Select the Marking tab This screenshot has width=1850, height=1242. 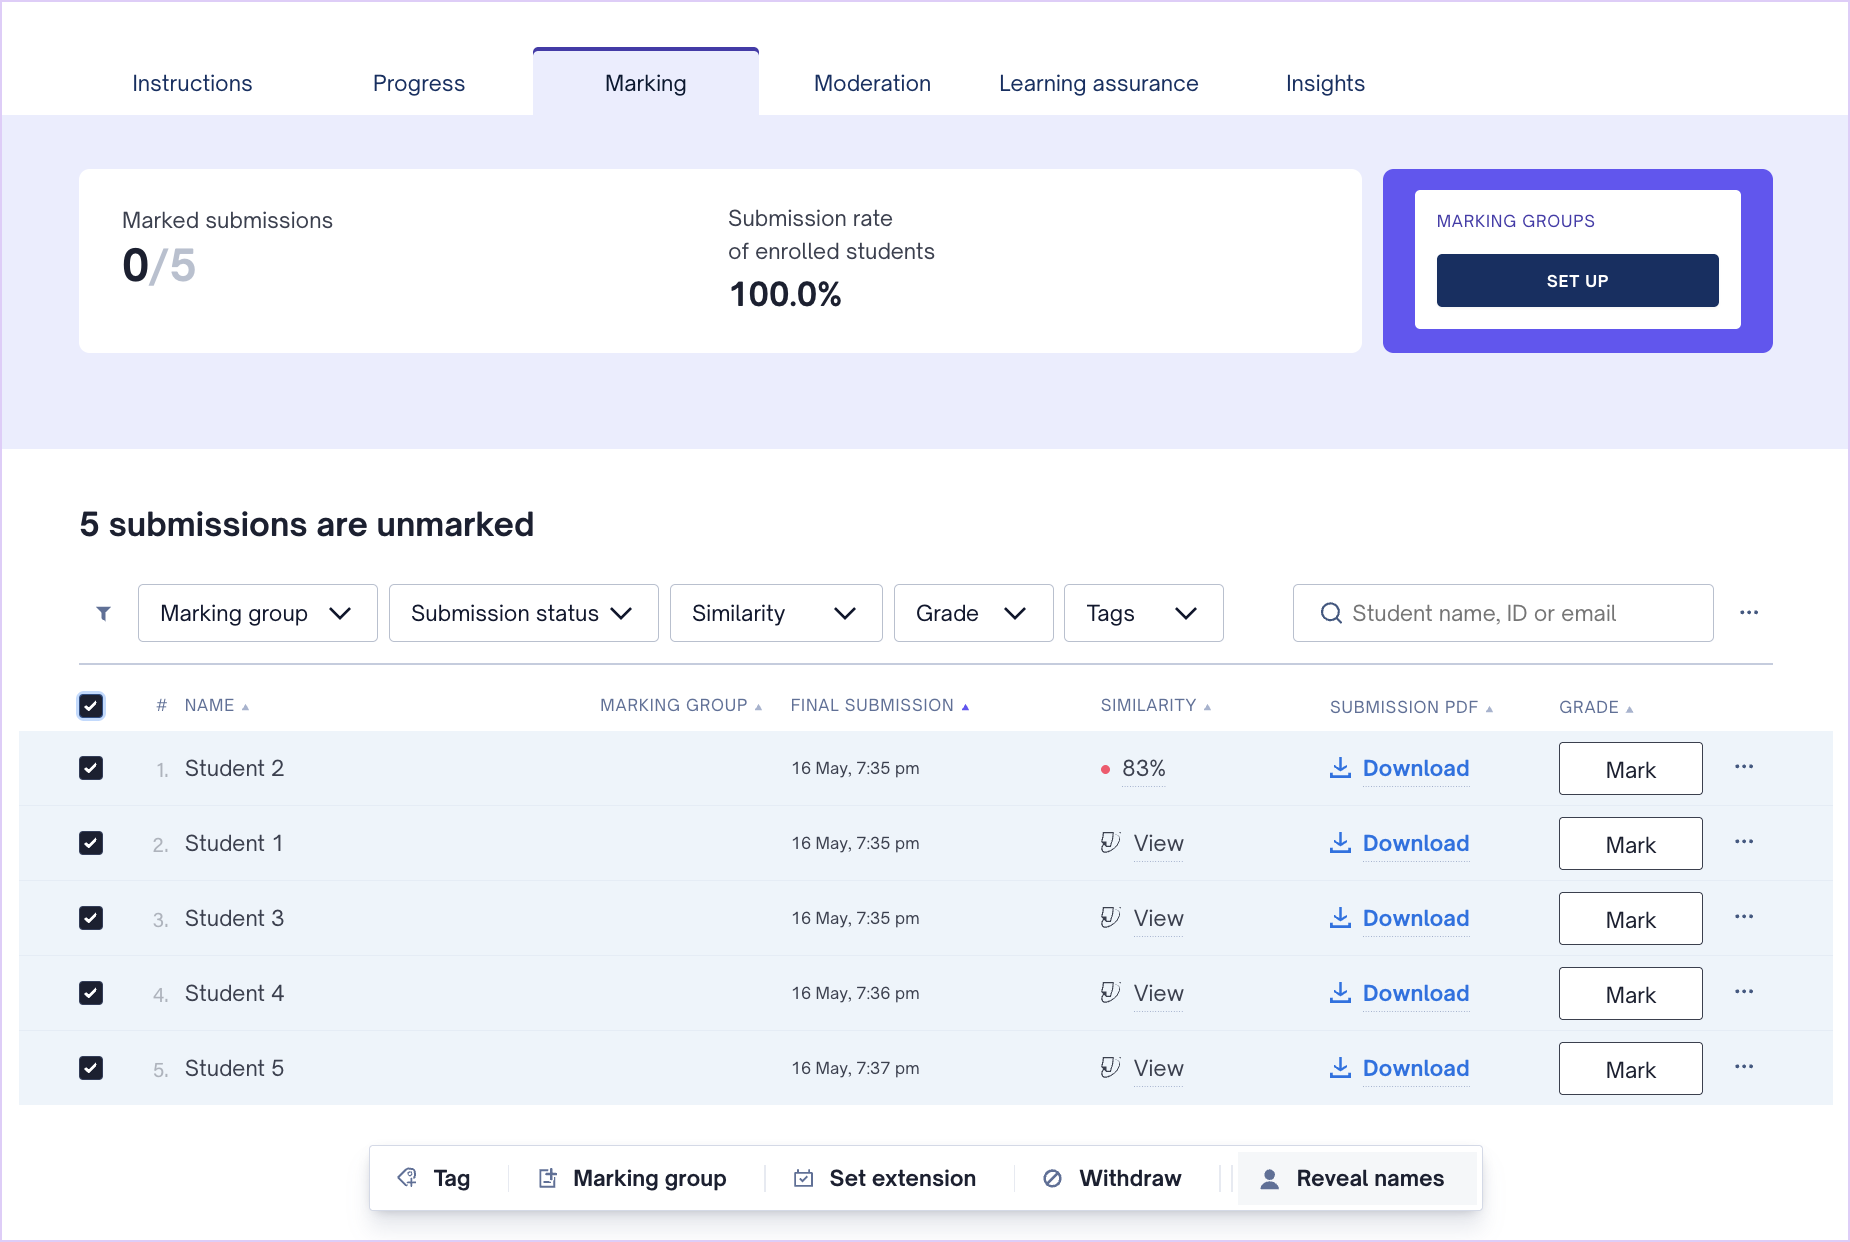(x=646, y=83)
